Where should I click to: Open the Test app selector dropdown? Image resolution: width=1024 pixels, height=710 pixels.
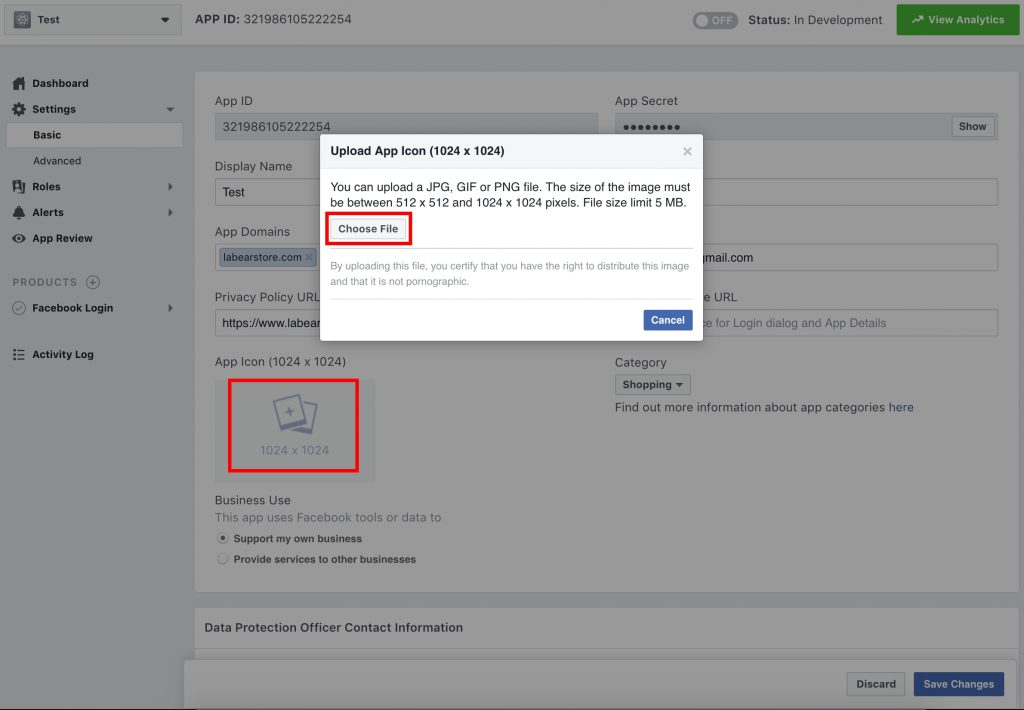click(x=93, y=20)
